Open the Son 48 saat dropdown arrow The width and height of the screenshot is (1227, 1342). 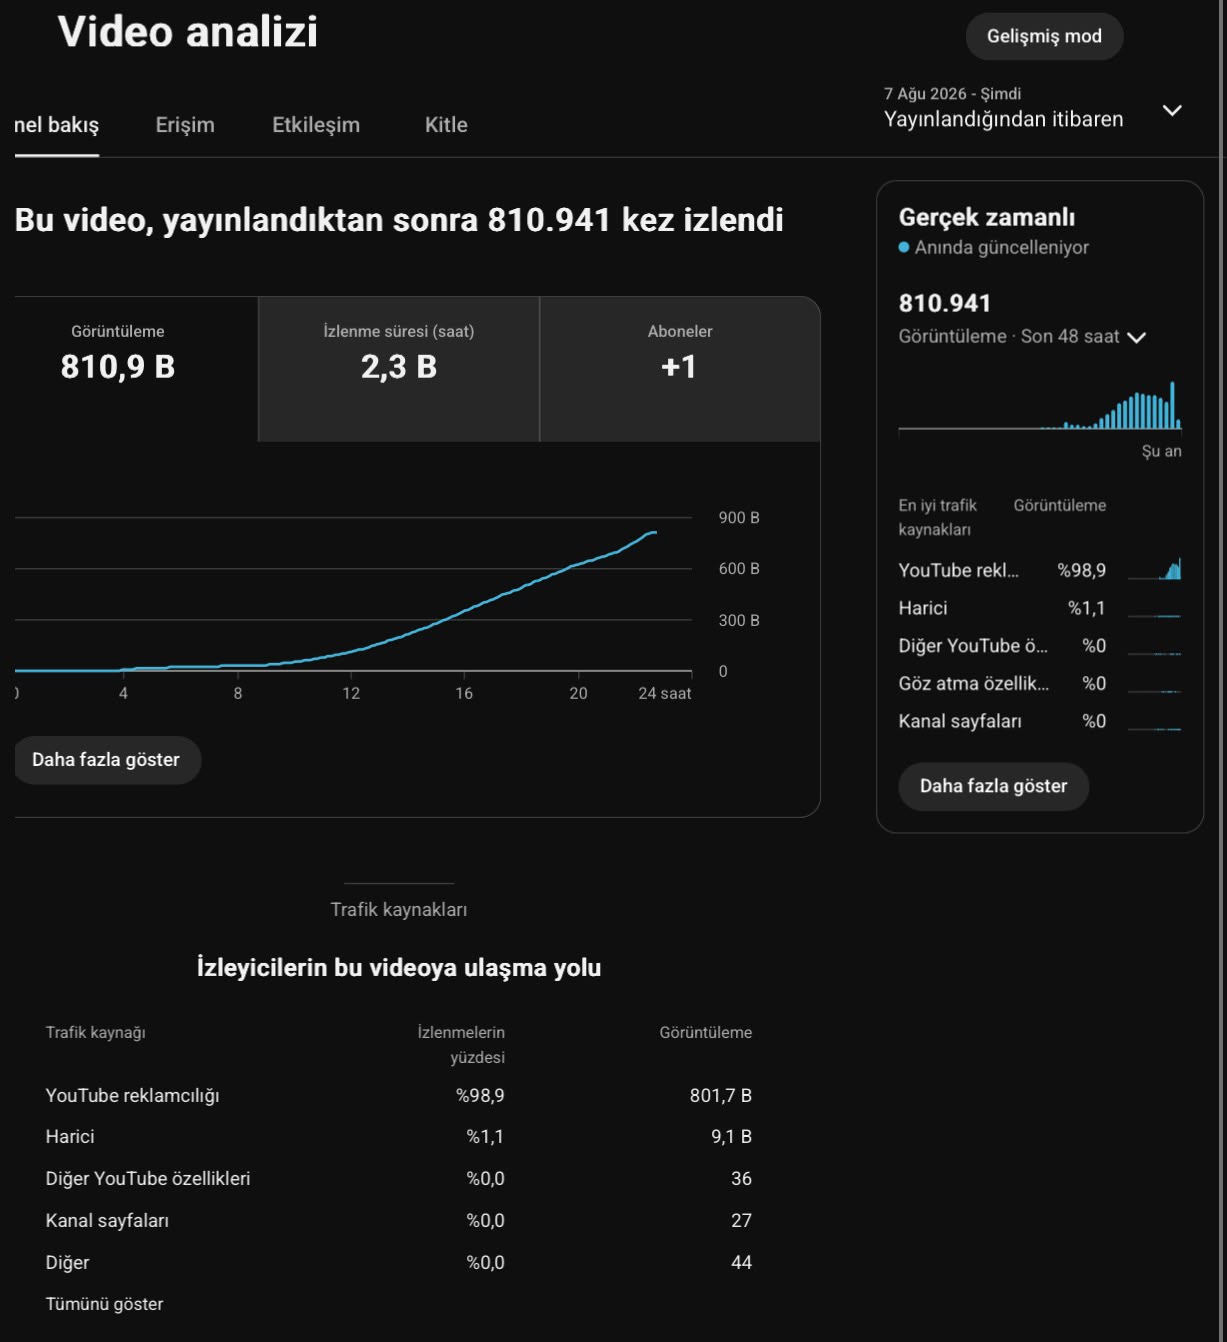click(1136, 338)
